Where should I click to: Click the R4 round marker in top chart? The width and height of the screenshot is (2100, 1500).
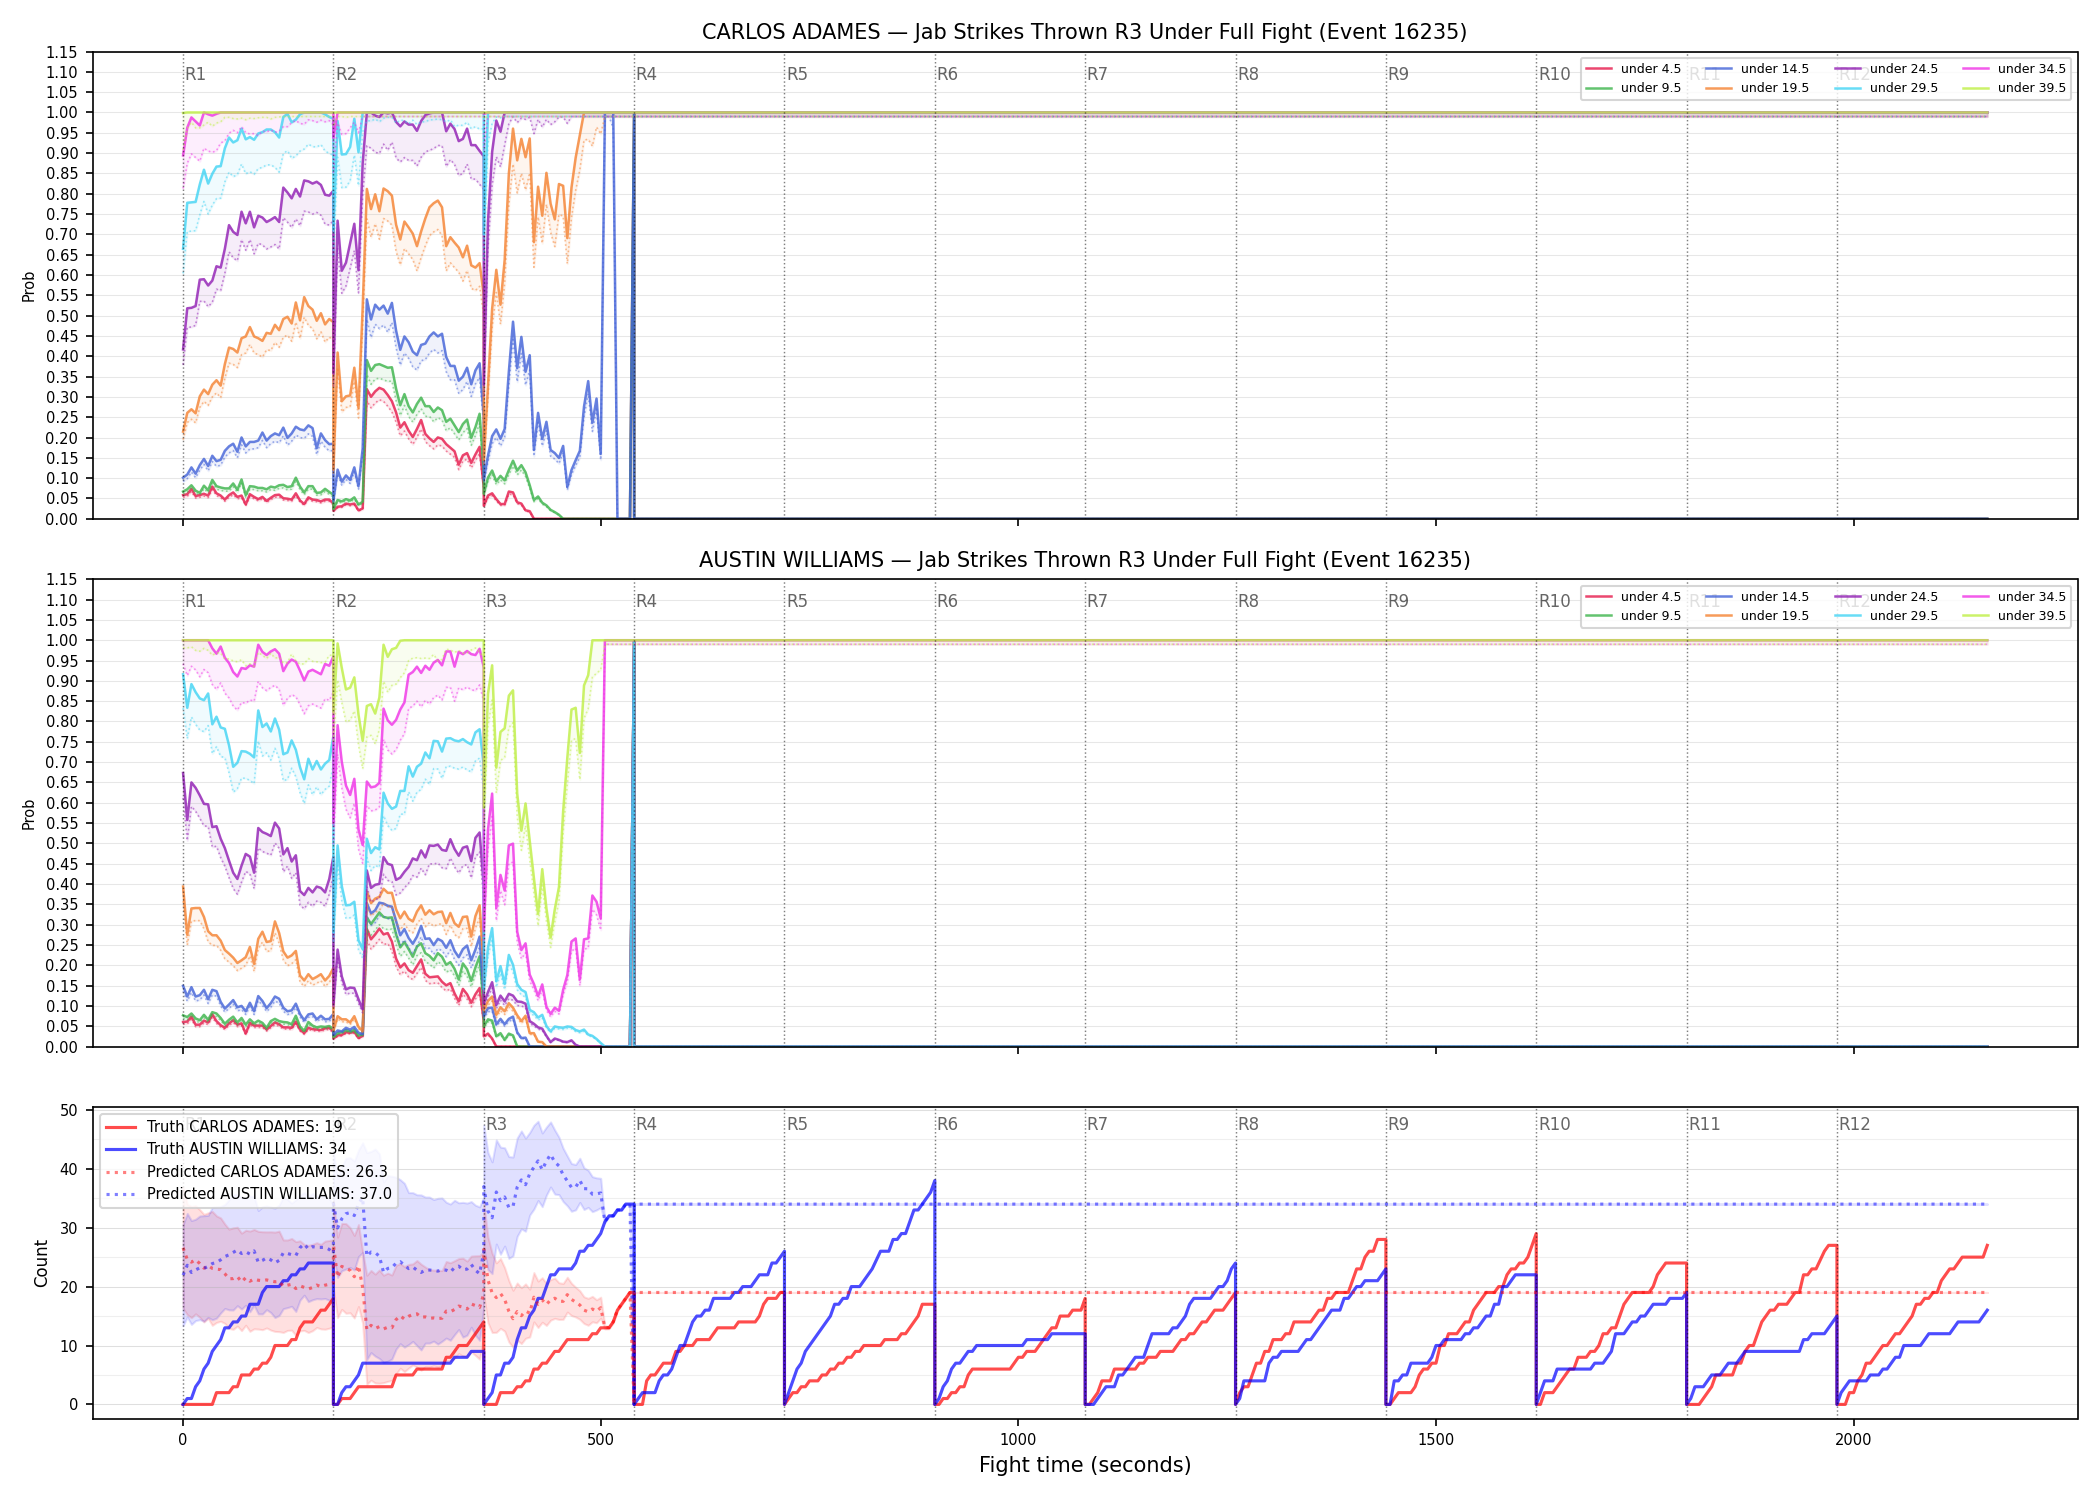(x=646, y=74)
